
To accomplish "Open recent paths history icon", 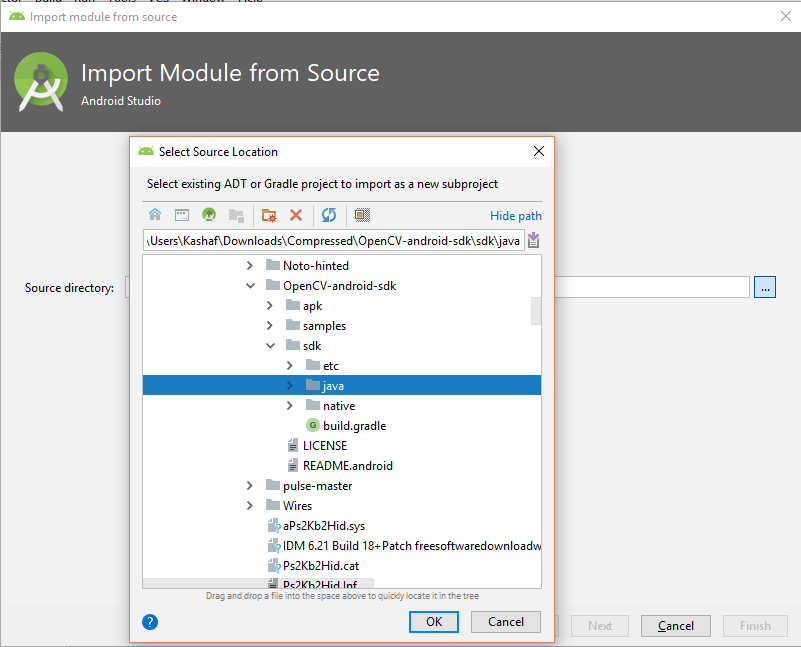I will point(534,240).
